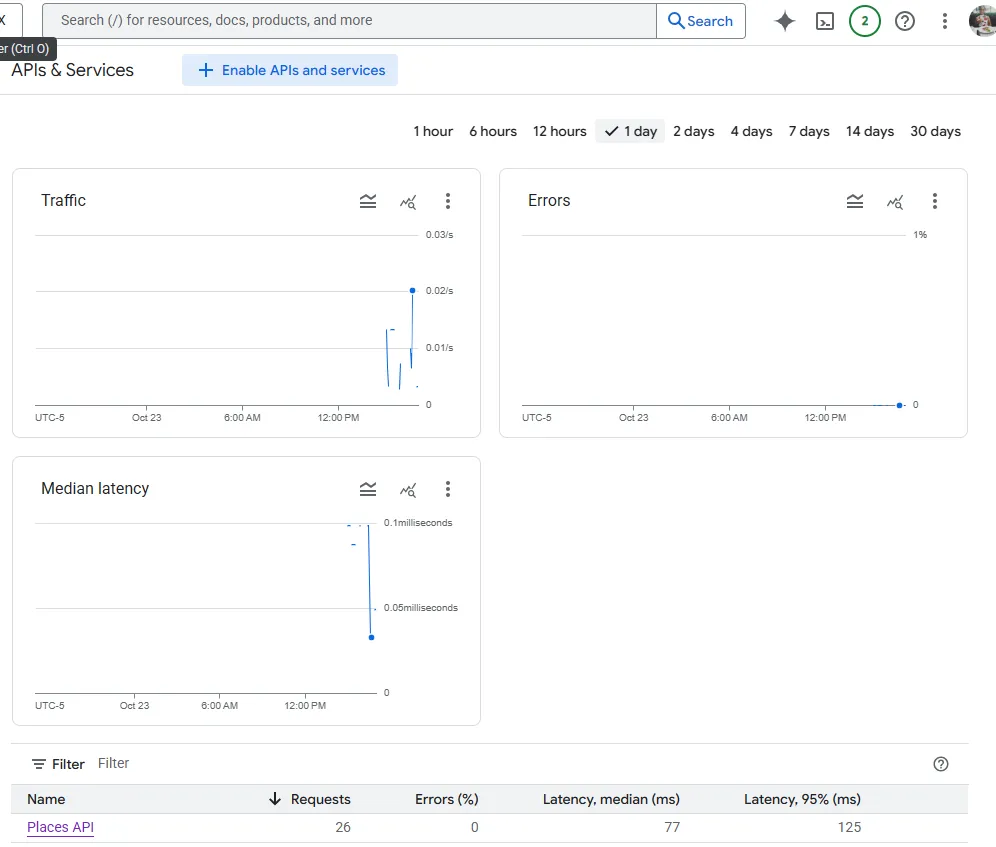
Task: Select the 2 days tab
Action: pos(693,131)
